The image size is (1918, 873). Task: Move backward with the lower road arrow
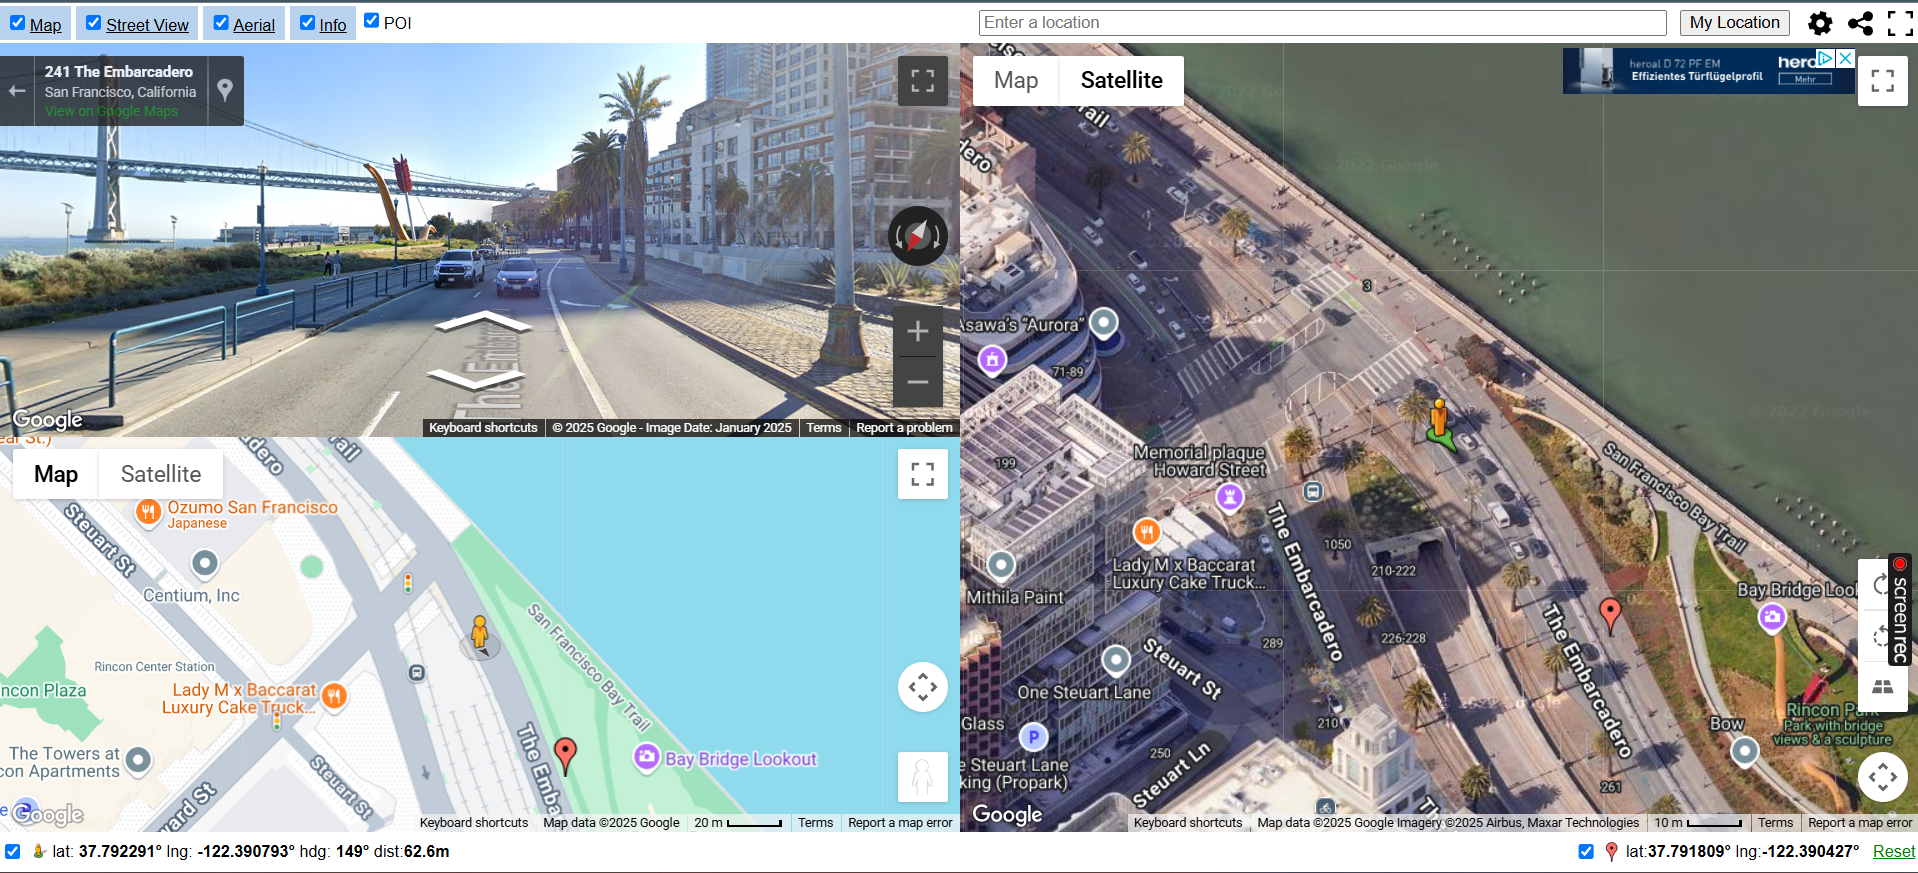point(476,379)
